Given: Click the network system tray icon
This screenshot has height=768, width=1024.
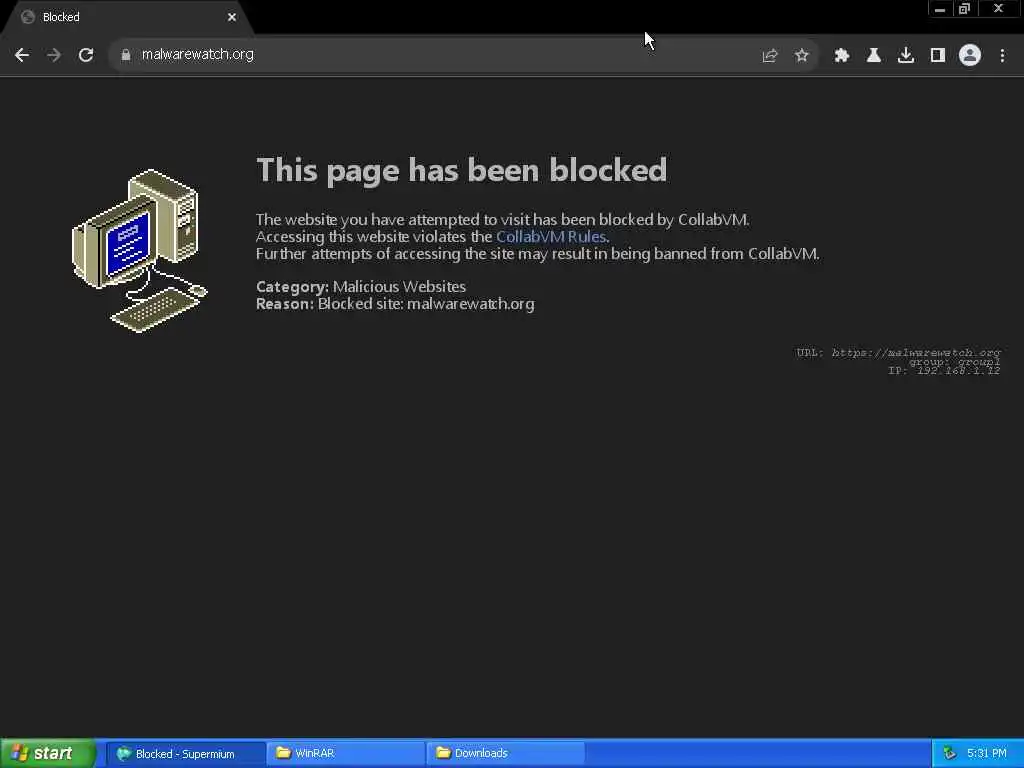Looking at the screenshot, I should 950,754.
